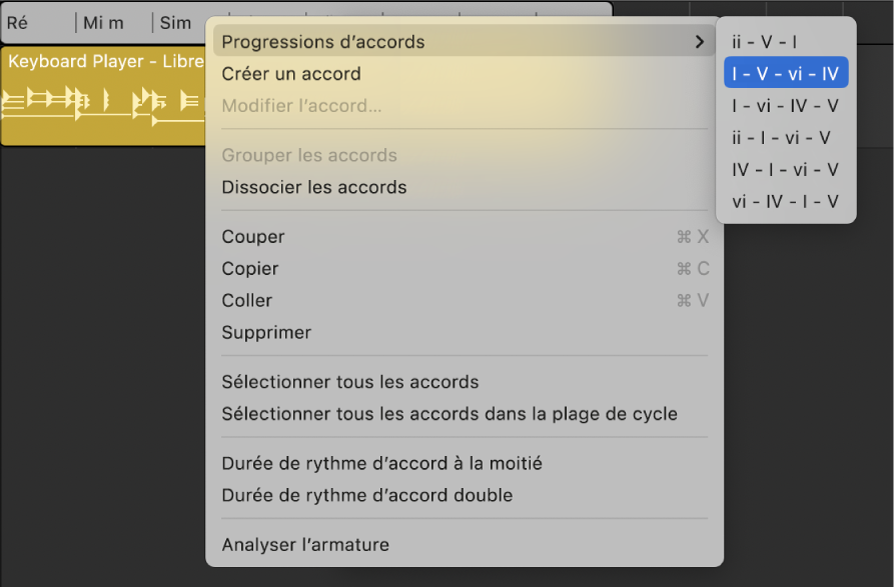Run Analyser l'armature
The height and width of the screenshot is (588, 894).
305,546
